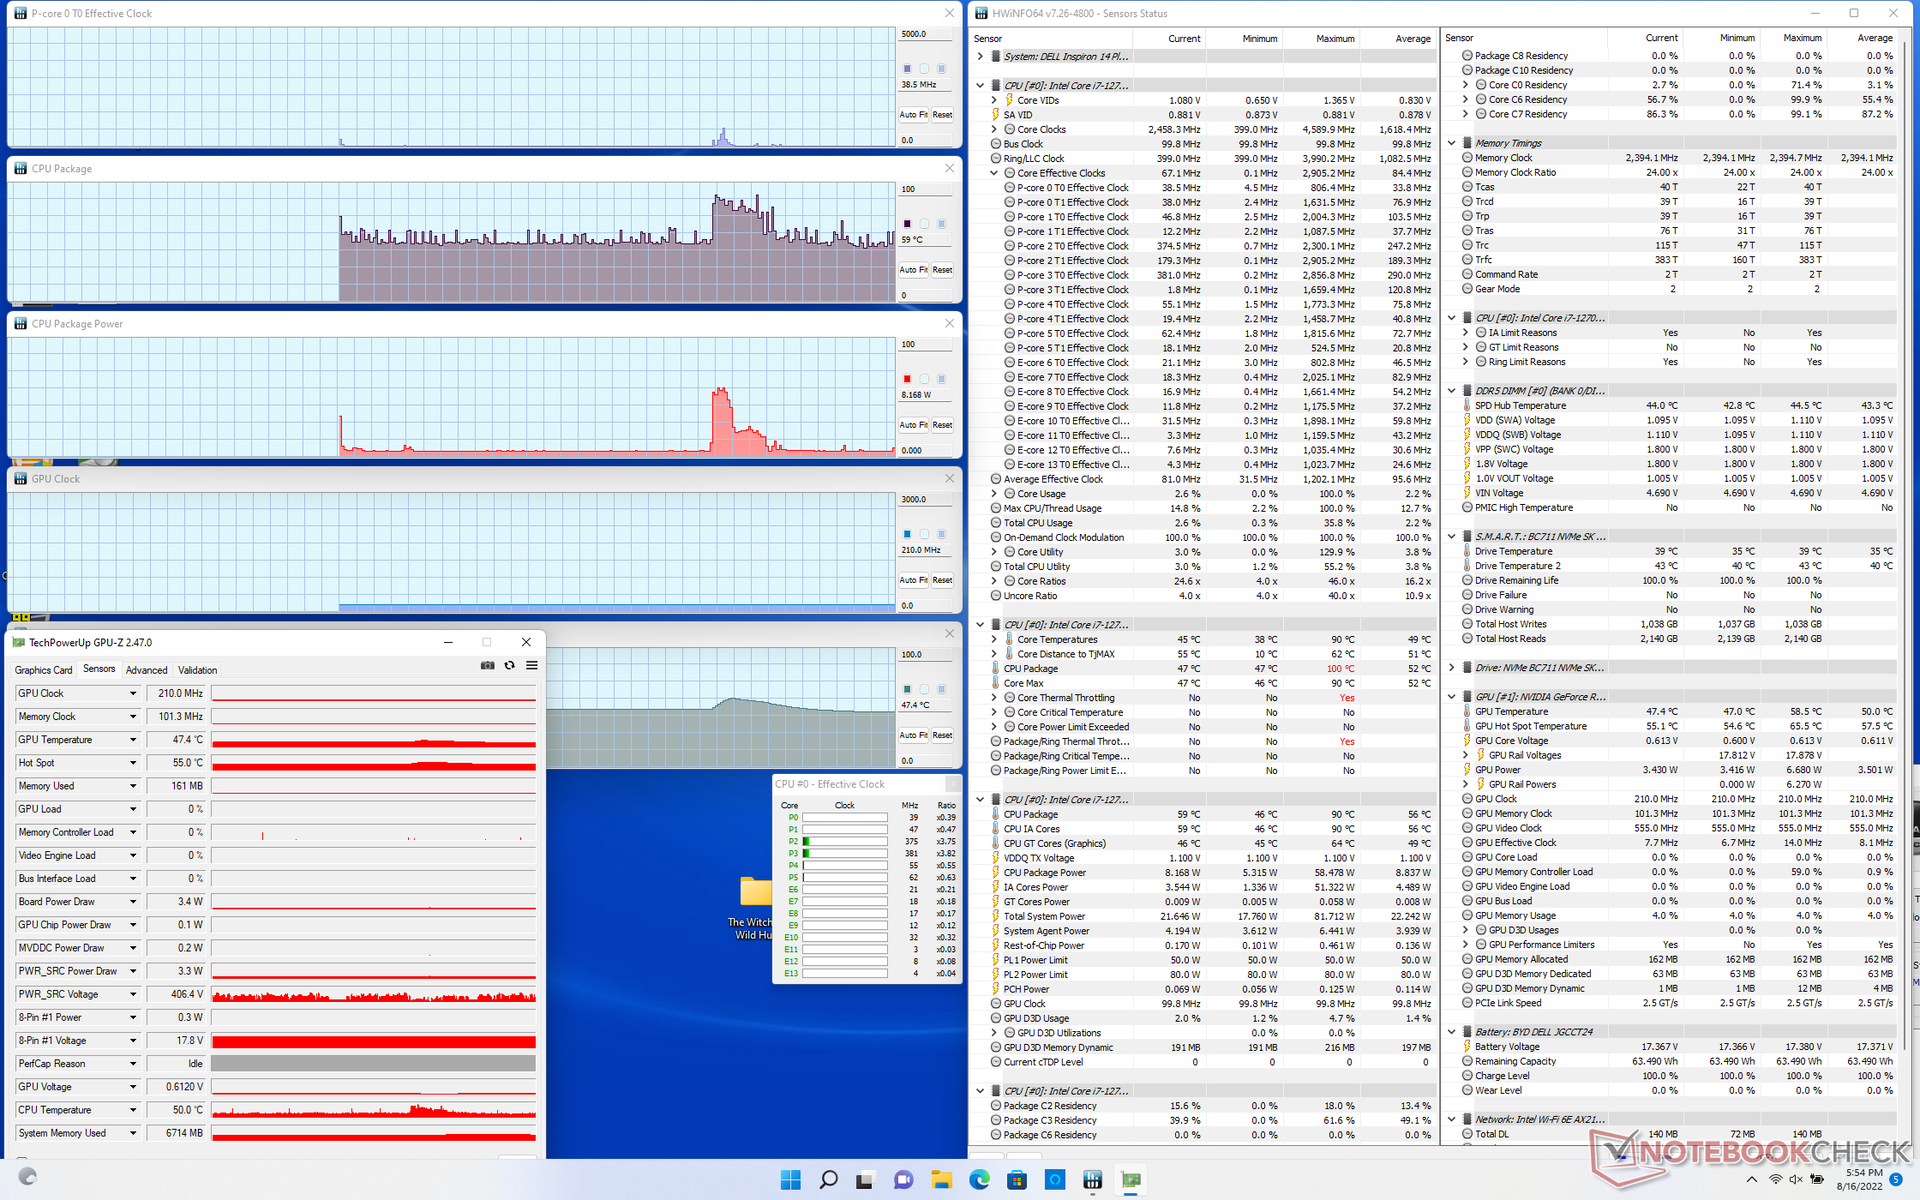Switch to the Graphics Card tab
The image size is (1920, 1200).
tap(43, 670)
